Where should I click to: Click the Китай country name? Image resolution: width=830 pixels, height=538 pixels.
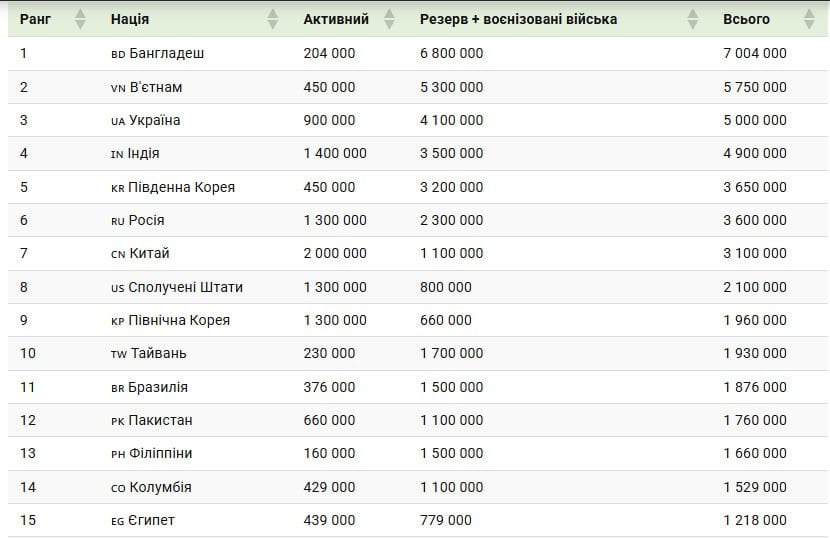tap(149, 254)
